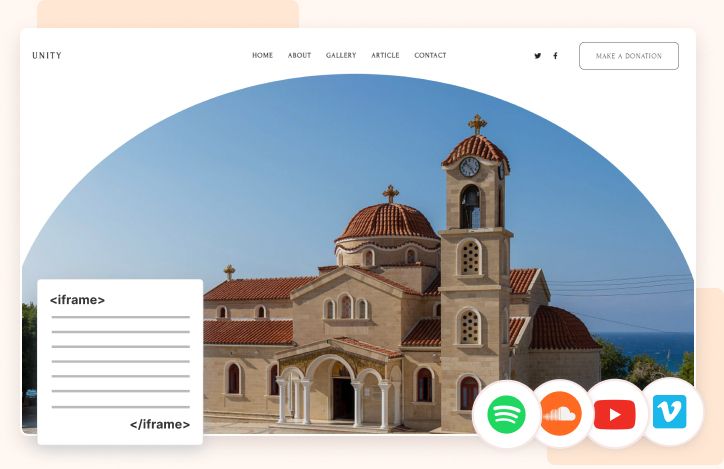Open the Article nav link

click(385, 56)
